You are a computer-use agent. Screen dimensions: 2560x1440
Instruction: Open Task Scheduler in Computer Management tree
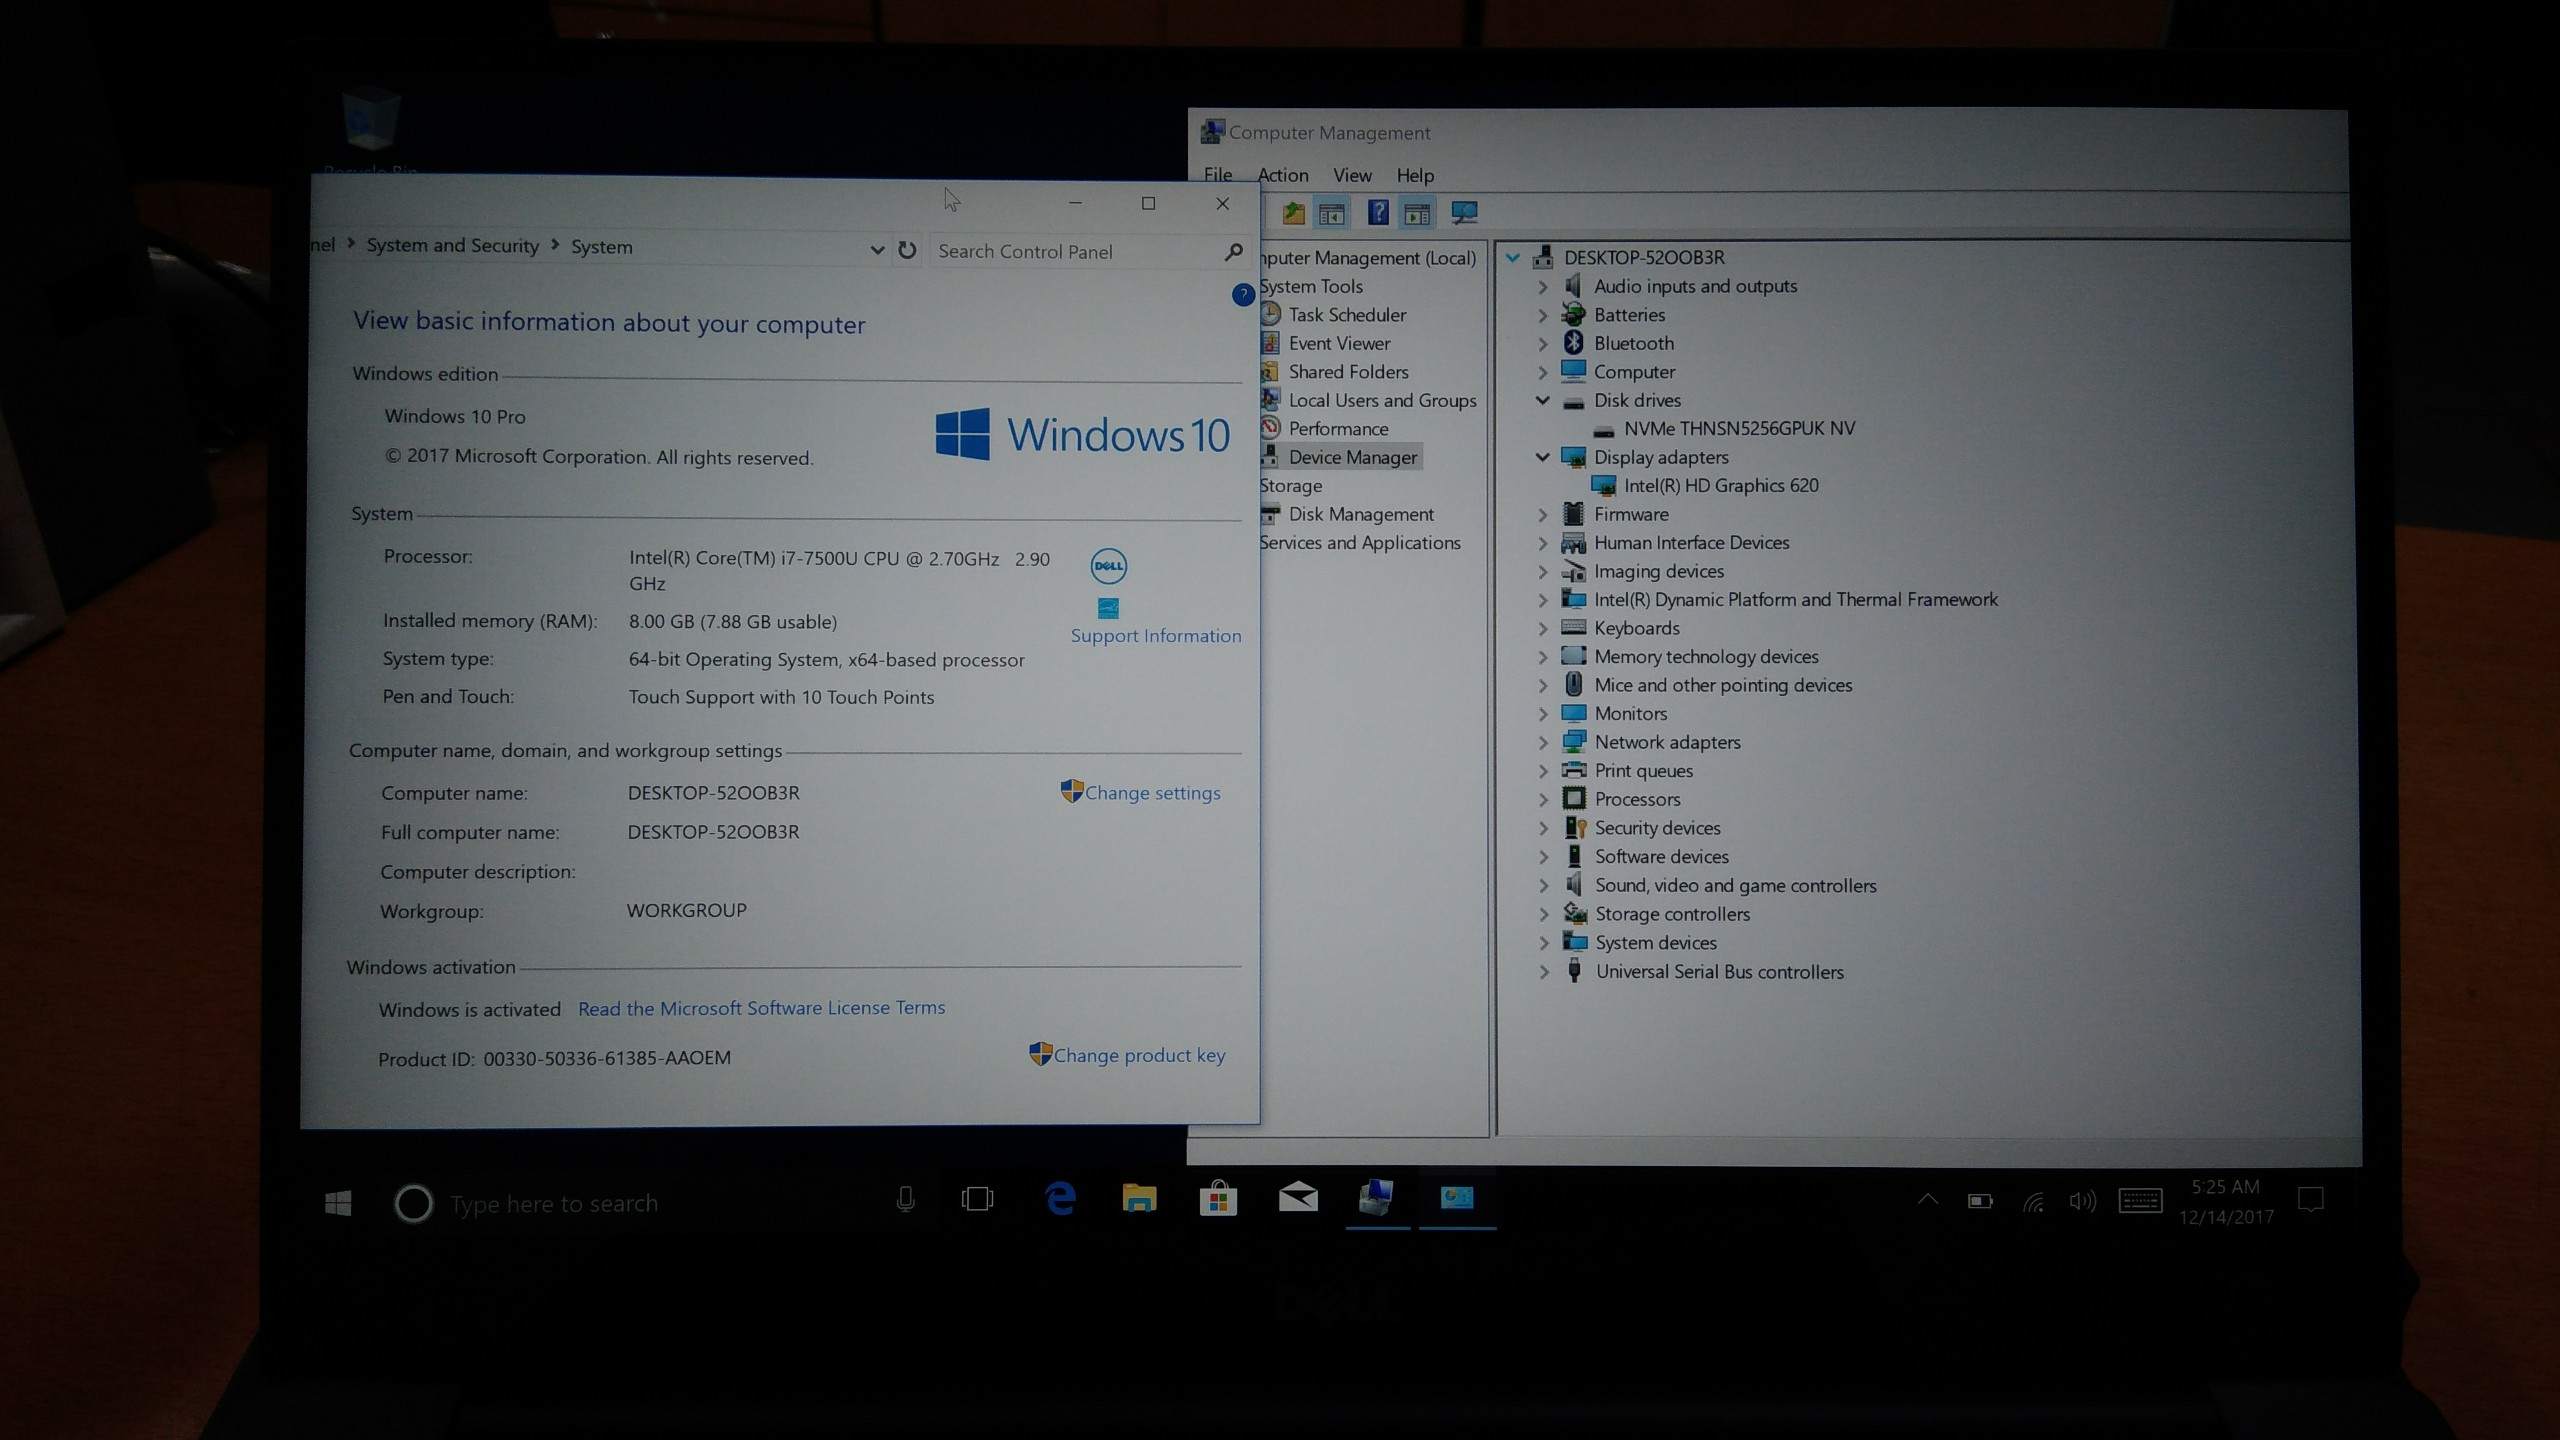[1346, 314]
